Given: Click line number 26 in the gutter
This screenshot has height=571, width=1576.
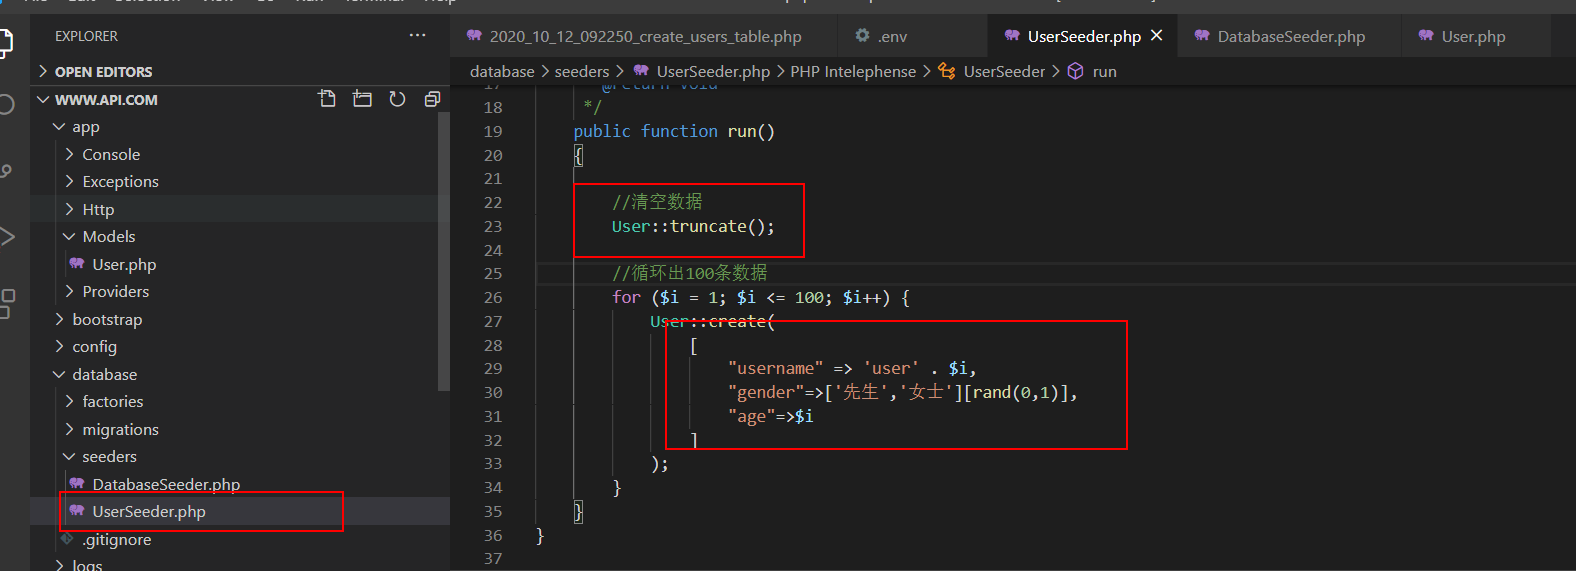Looking at the screenshot, I should point(493,297).
